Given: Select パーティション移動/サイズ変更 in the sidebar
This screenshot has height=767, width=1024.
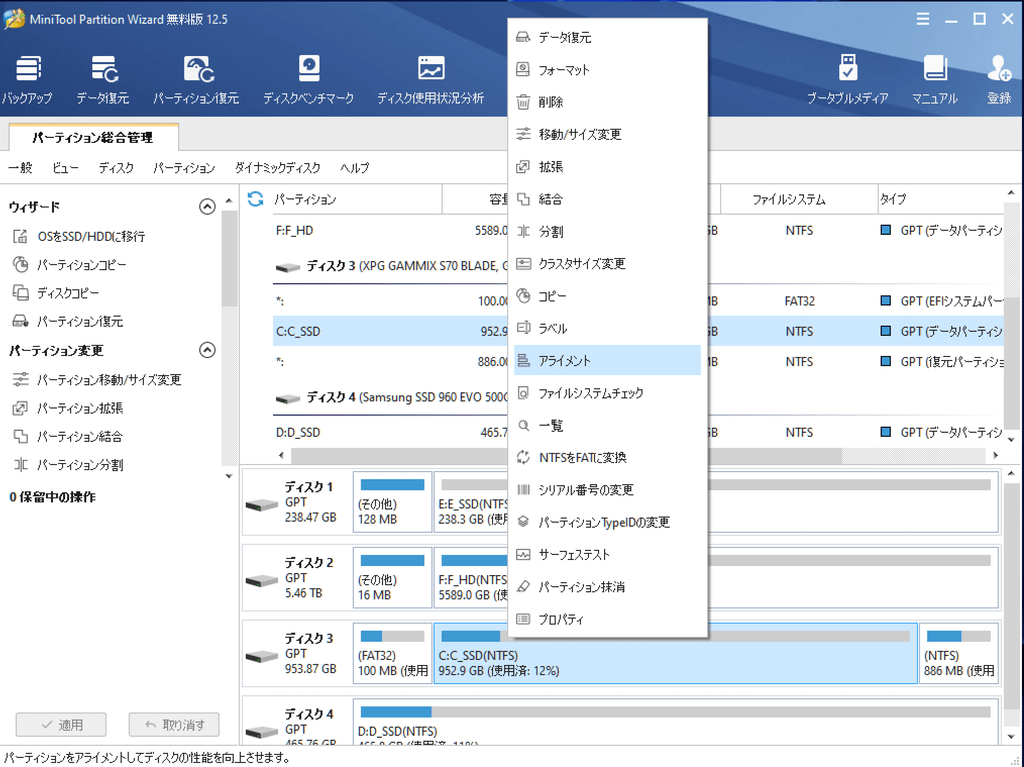Looking at the screenshot, I should 97,380.
